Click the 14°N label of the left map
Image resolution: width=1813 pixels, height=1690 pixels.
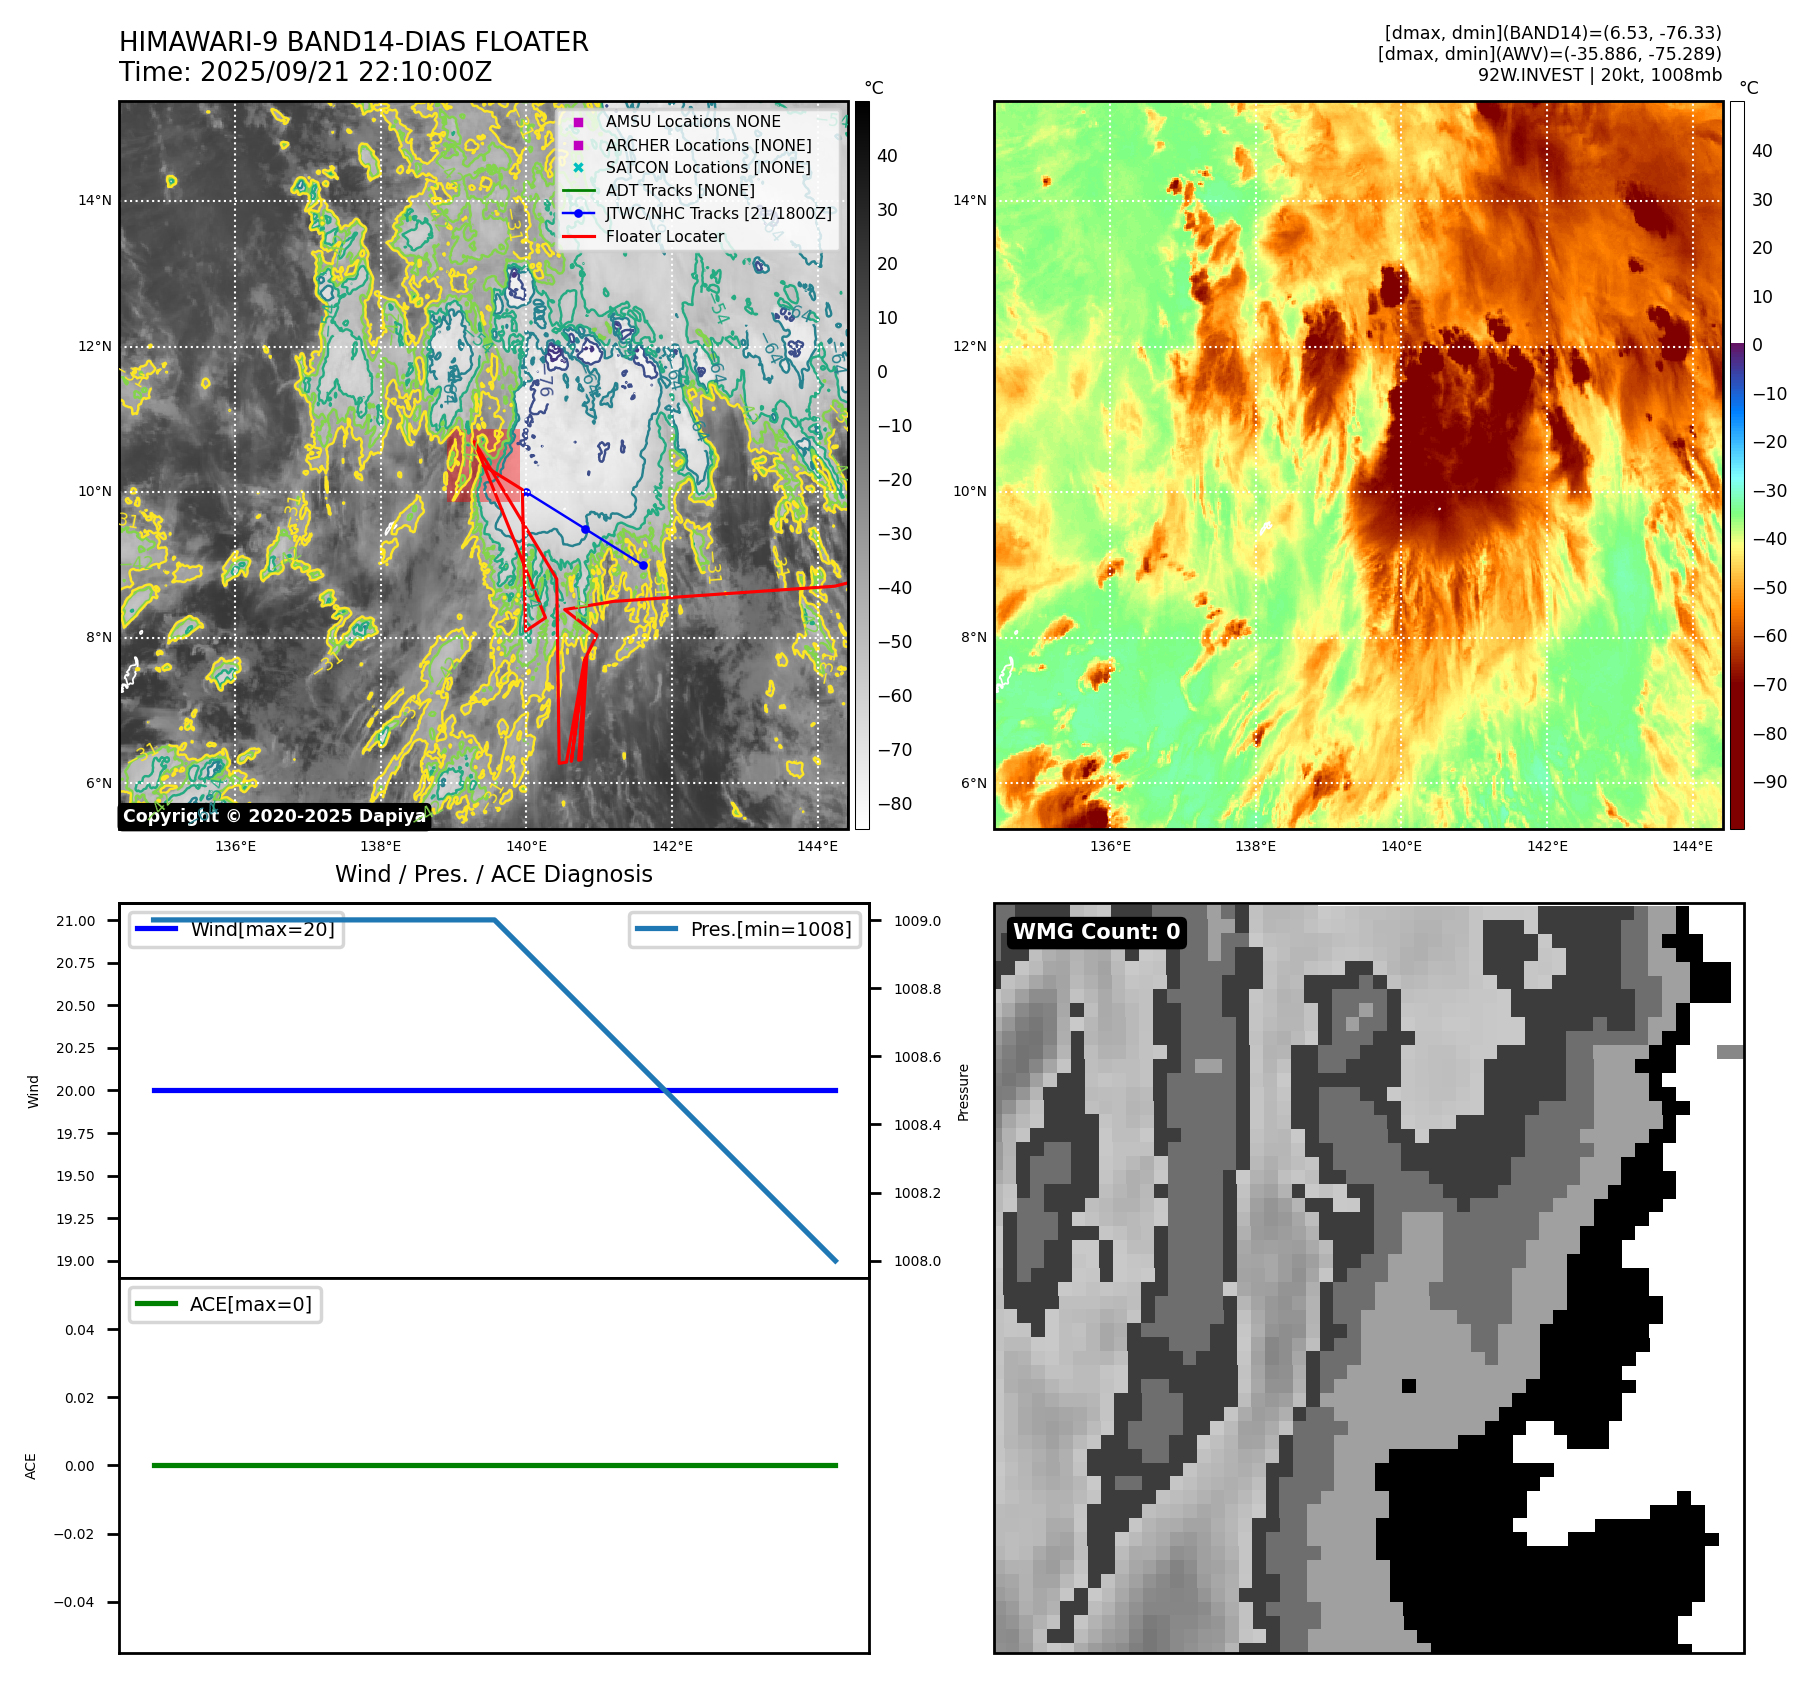pyautogui.click(x=96, y=201)
